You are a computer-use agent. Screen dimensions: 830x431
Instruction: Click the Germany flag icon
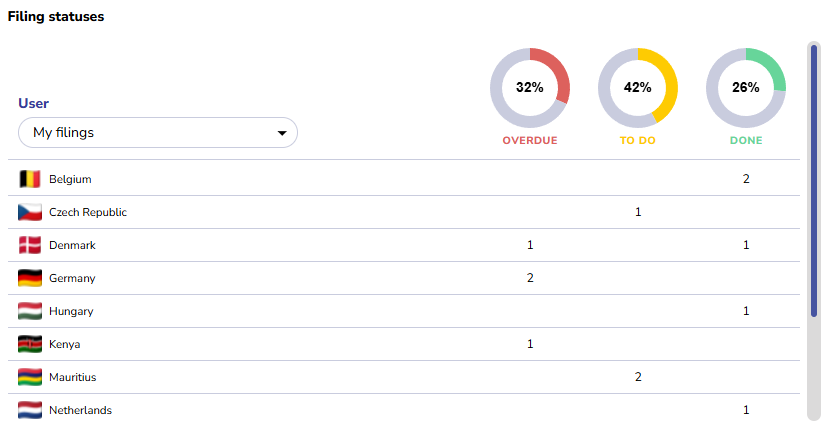pyautogui.click(x=30, y=278)
